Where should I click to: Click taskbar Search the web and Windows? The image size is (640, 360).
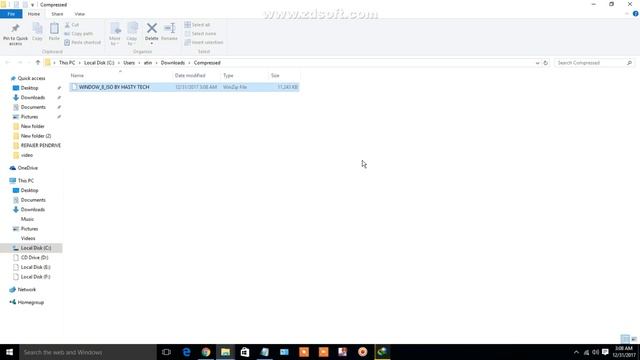click(x=88, y=352)
